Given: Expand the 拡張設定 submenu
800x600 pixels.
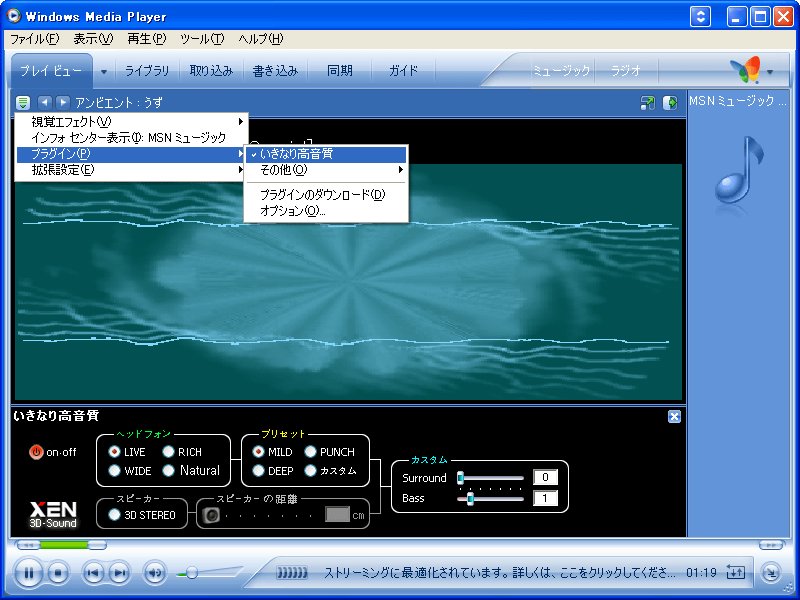Looking at the screenshot, I should (132, 170).
